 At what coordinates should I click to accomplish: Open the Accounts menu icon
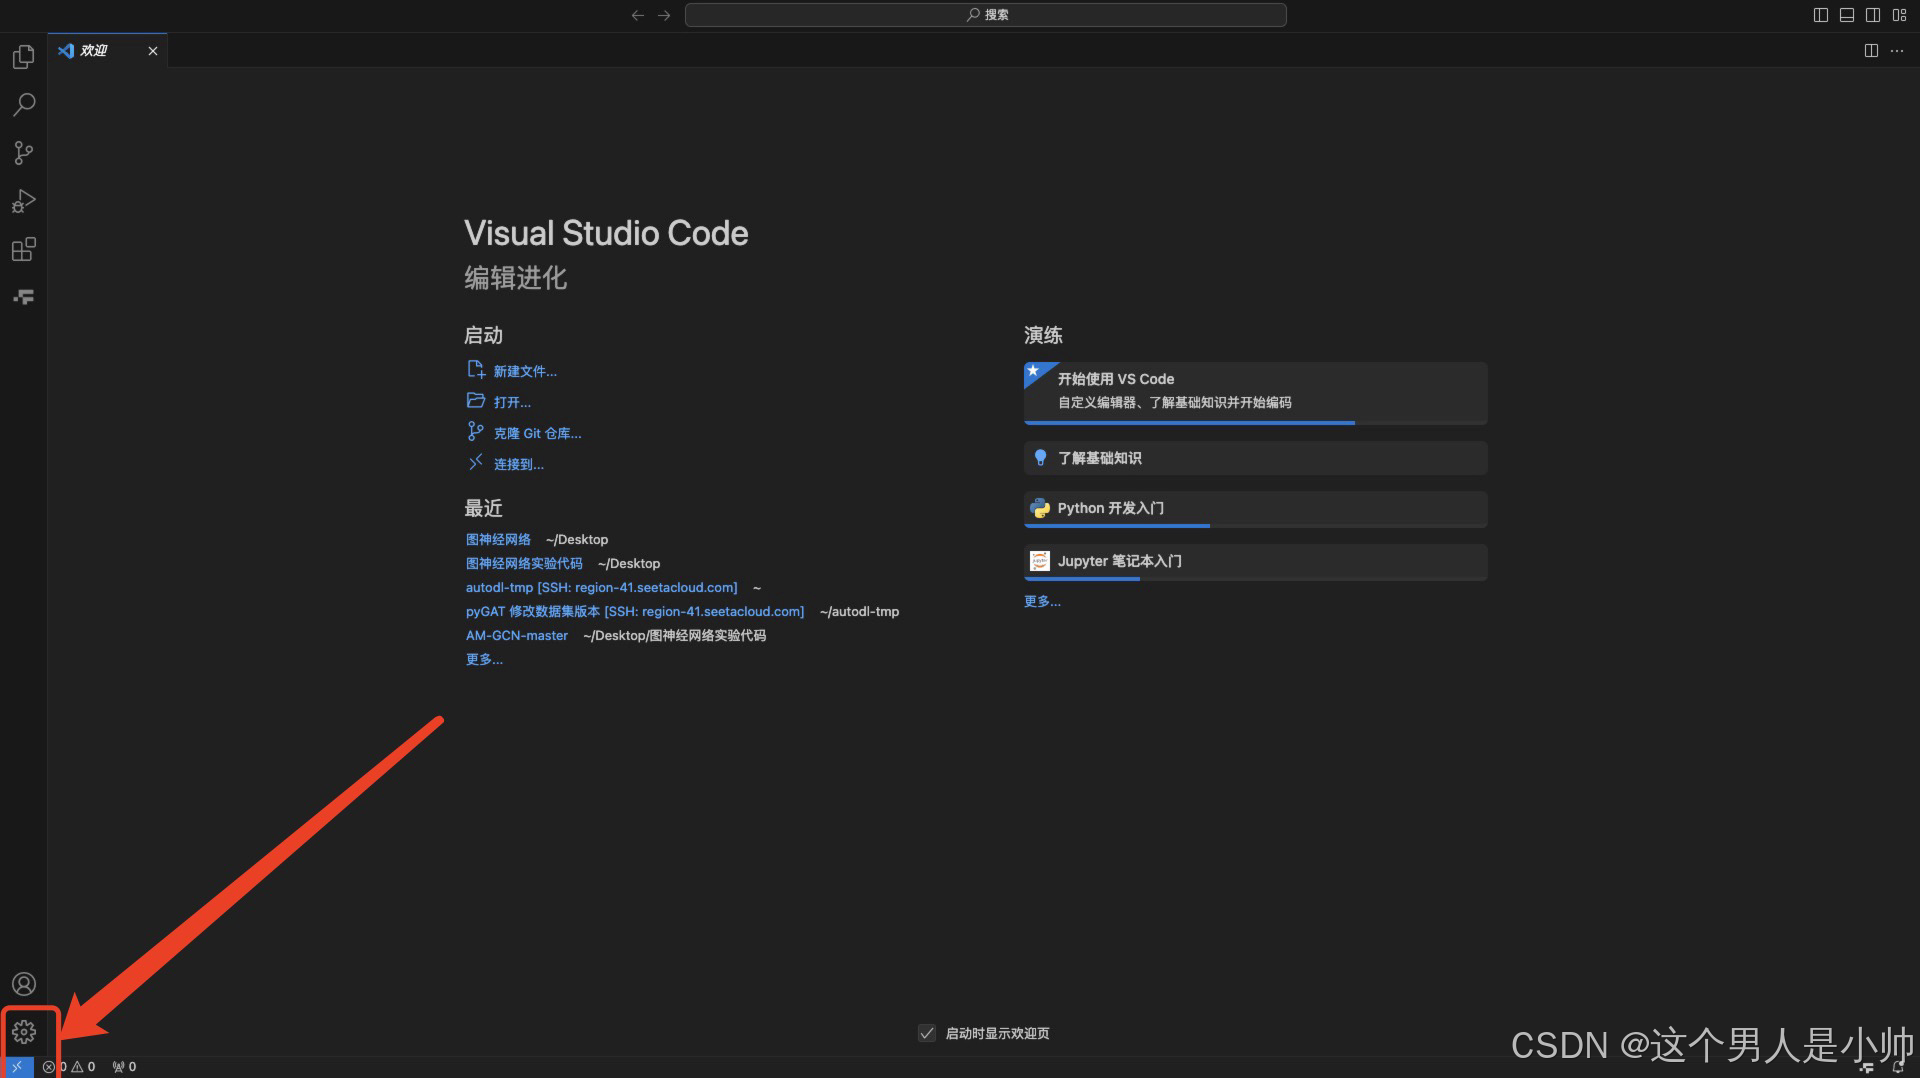24,984
